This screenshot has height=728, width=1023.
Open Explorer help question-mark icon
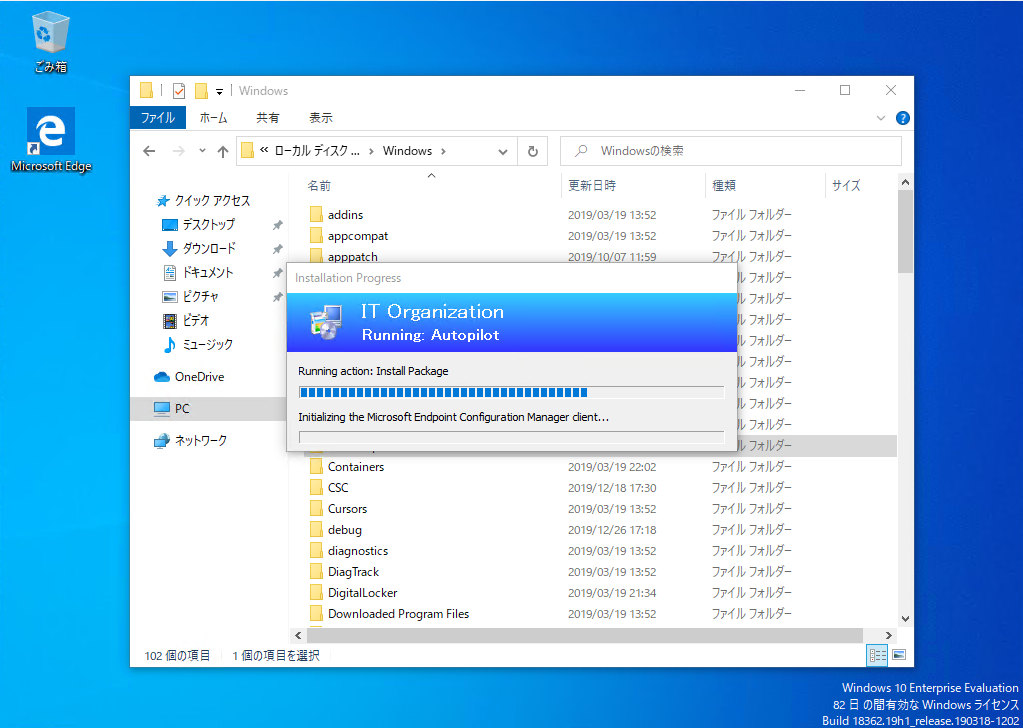point(903,118)
